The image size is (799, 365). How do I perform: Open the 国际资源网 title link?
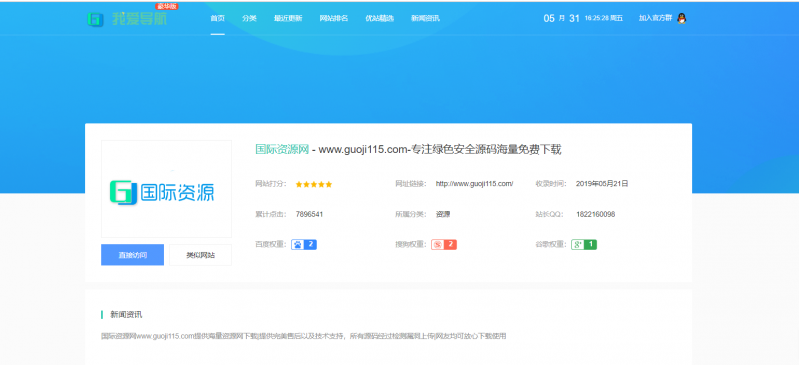(282, 150)
